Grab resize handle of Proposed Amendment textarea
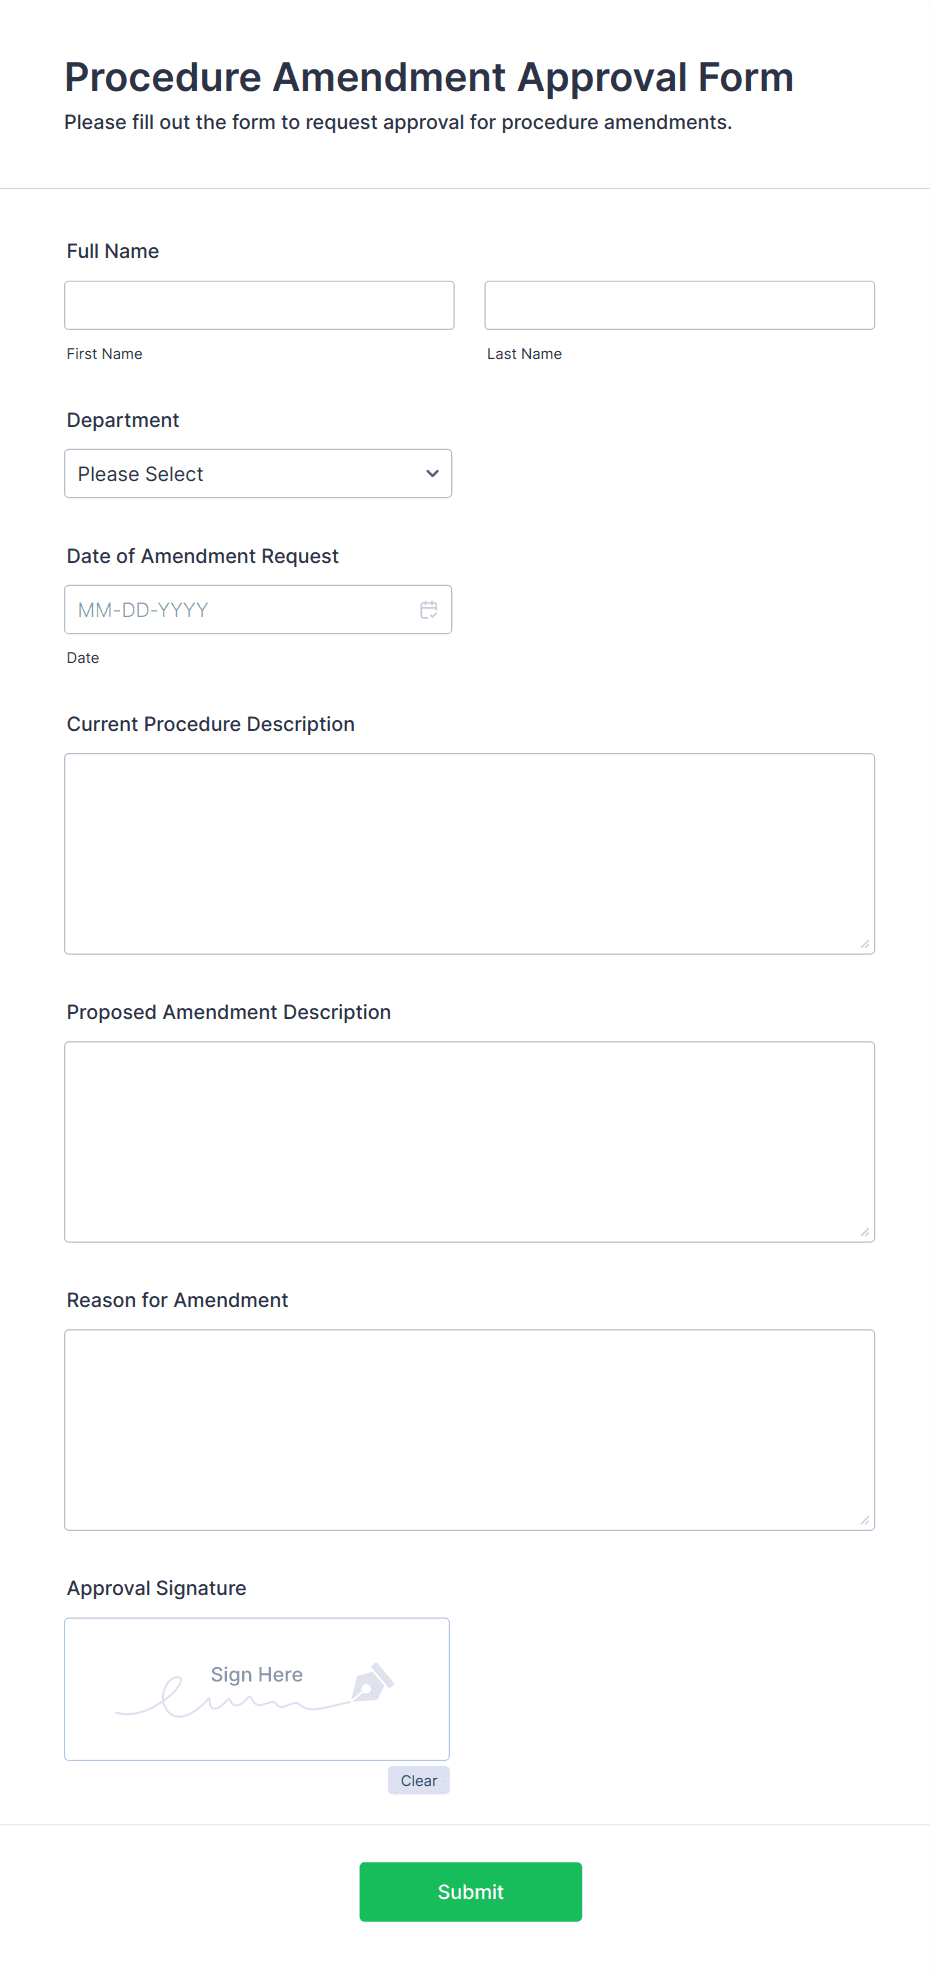Viewport: 930px width, 1971px height. [865, 1232]
